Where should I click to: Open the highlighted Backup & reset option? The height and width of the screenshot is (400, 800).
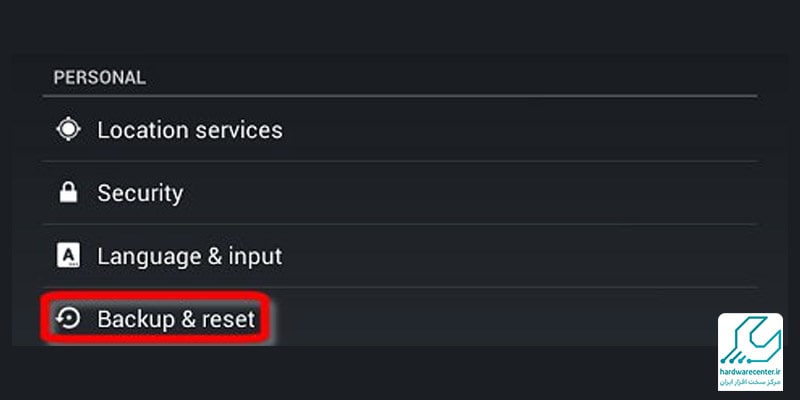(x=176, y=320)
